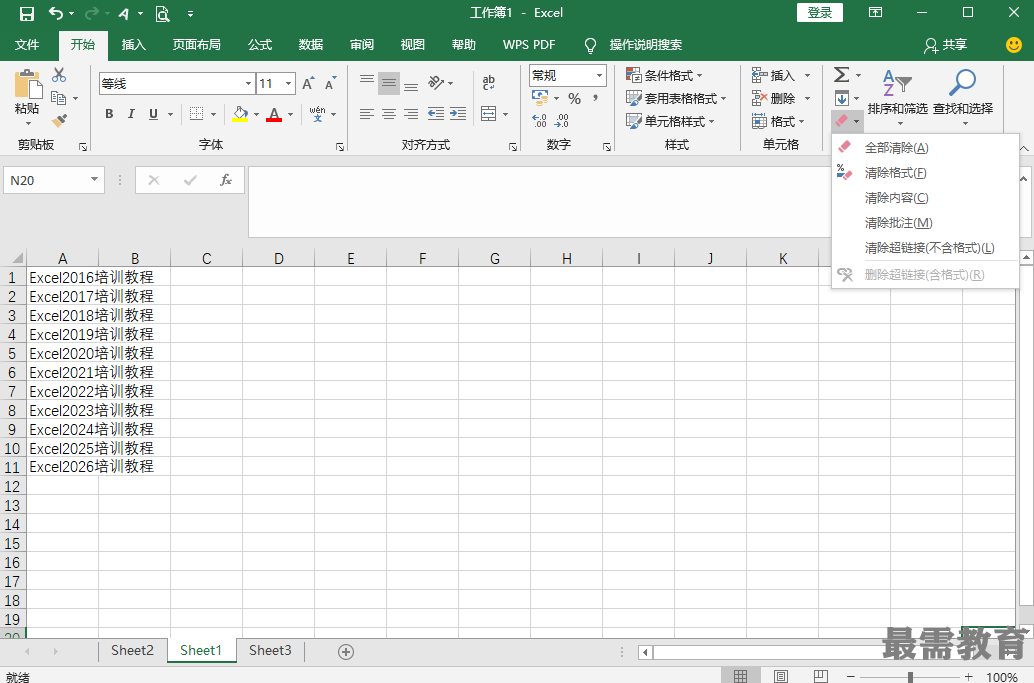Activate the Format Painter brush

59,121
